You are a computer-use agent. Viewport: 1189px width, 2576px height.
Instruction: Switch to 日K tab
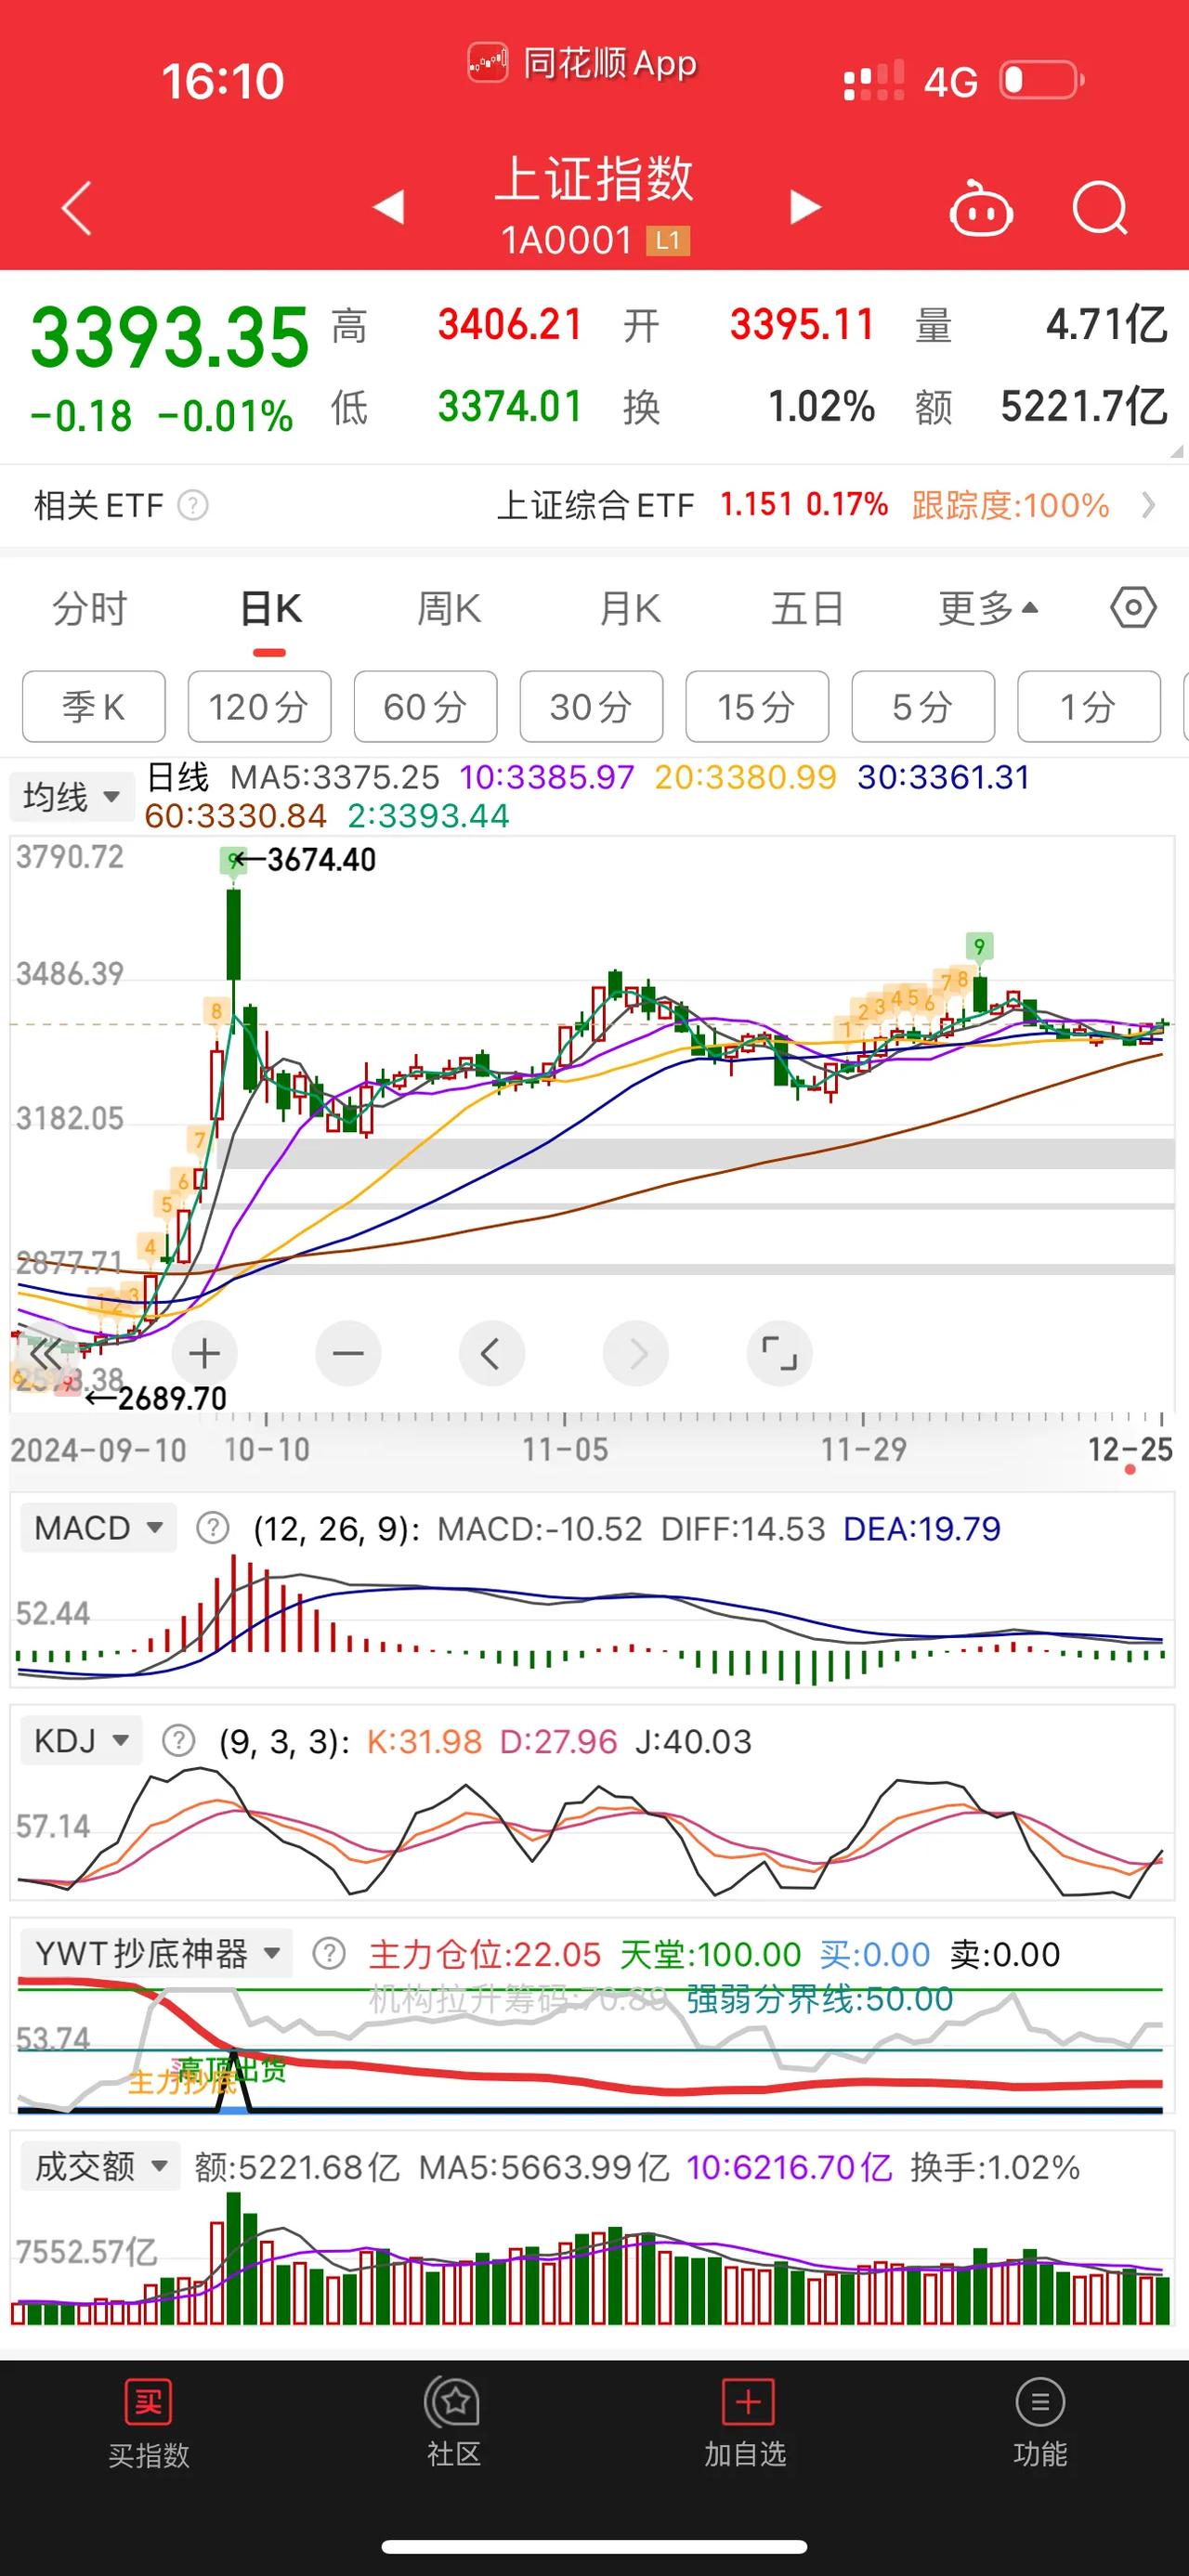tap(270, 608)
